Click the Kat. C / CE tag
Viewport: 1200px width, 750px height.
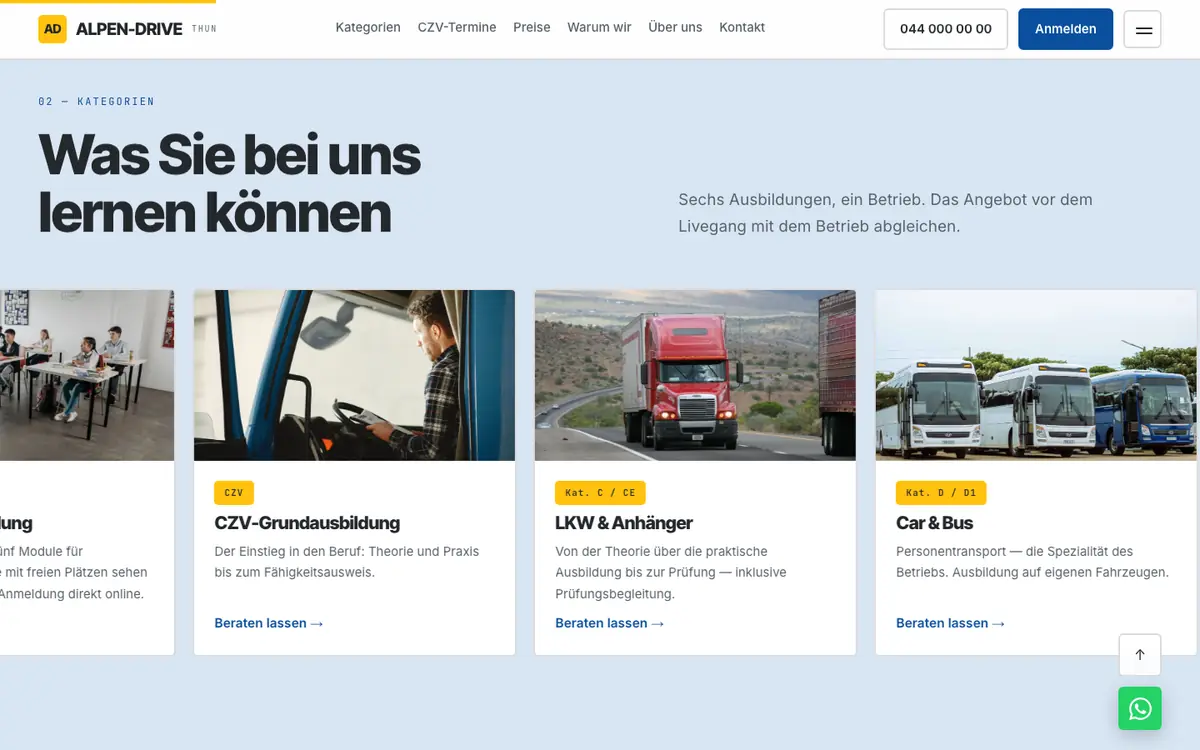click(600, 493)
